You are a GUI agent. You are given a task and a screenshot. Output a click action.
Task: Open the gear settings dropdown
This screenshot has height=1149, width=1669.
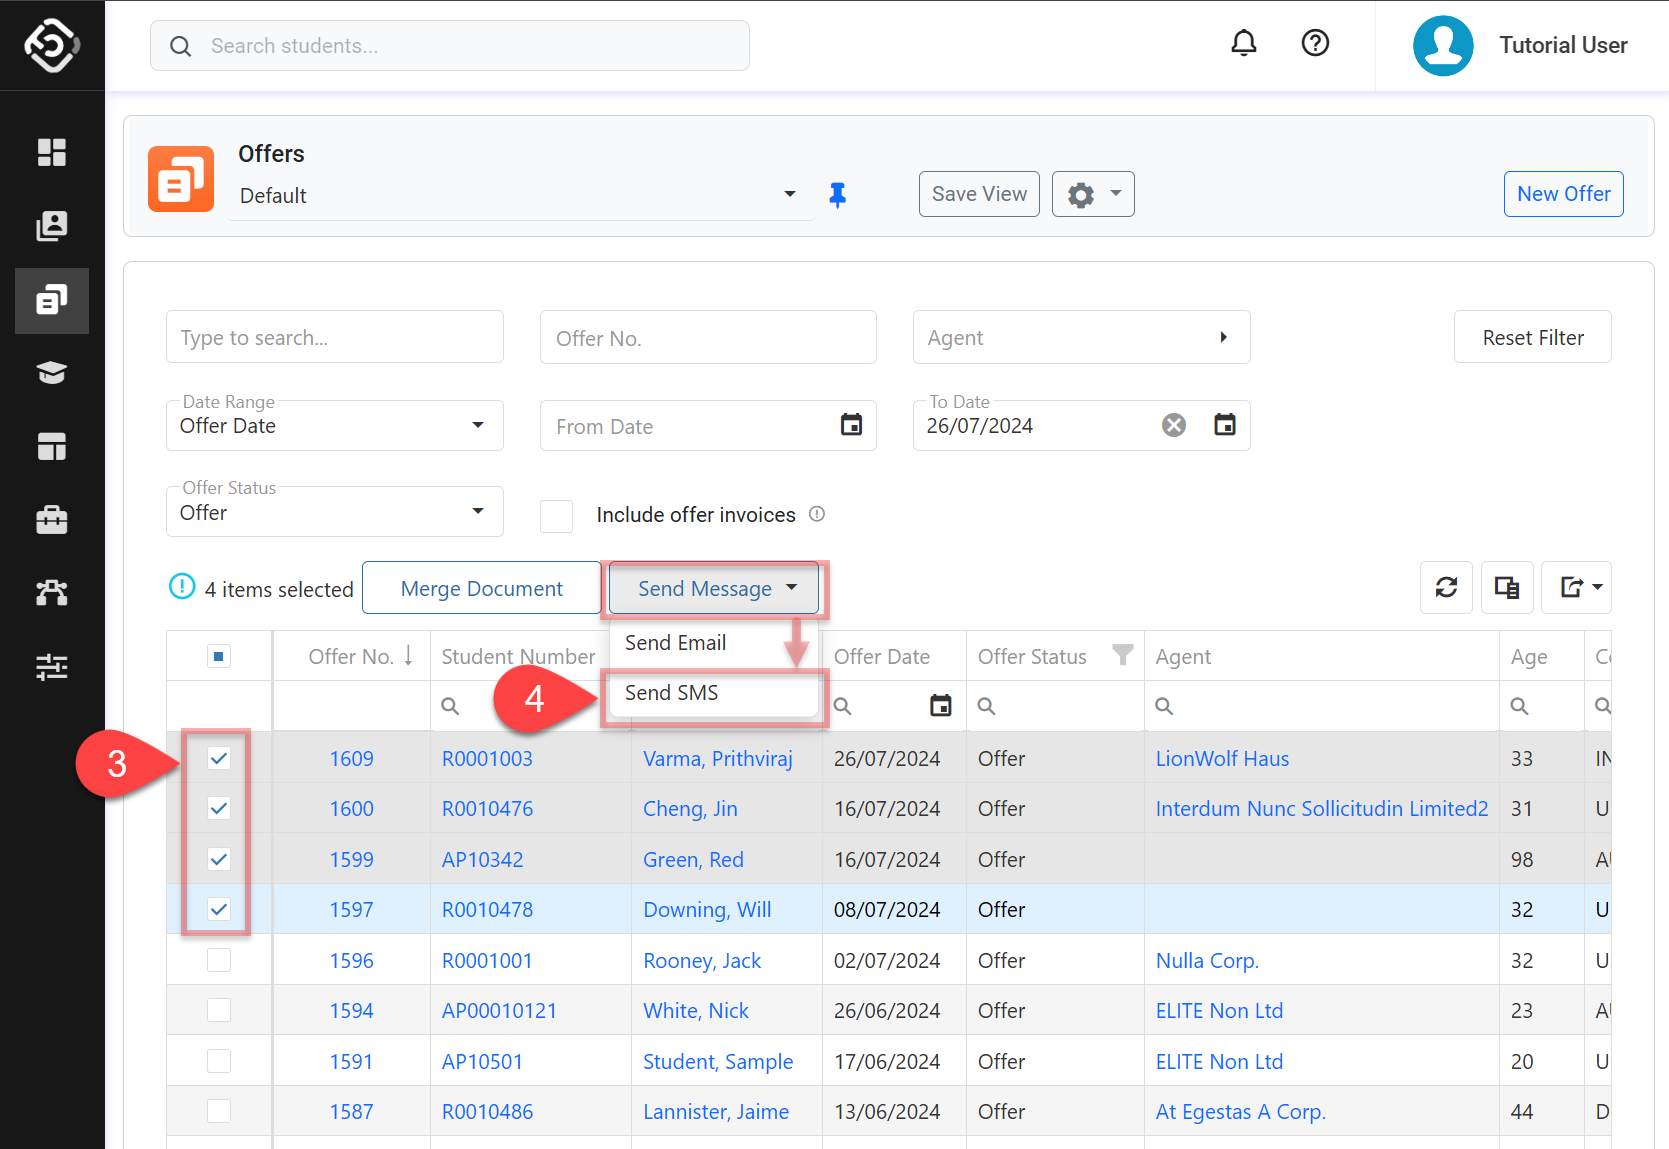(x=1093, y=194)
